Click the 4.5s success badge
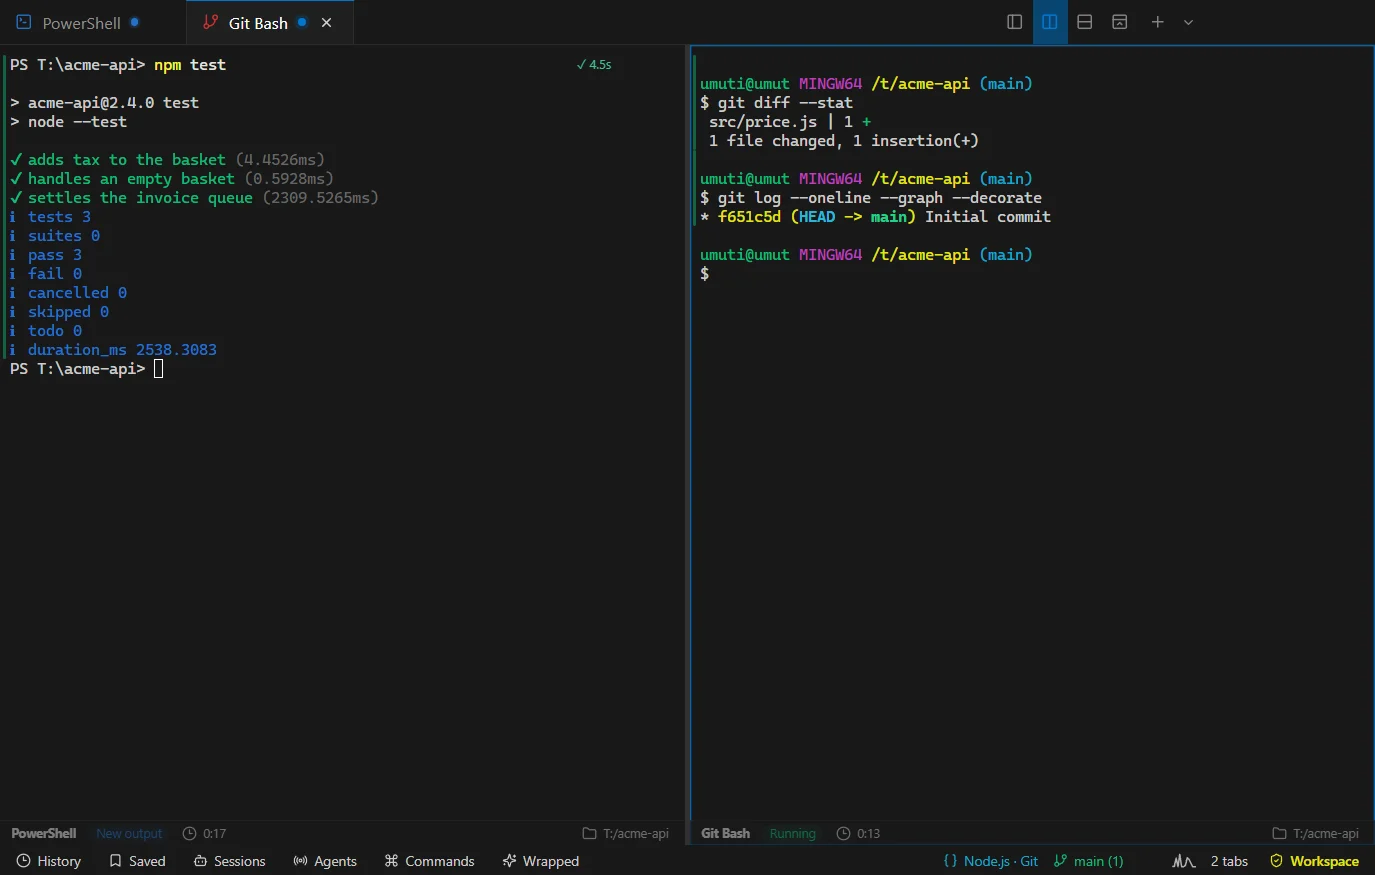The width and height of the screenshot is (1375, 875). 594,64
